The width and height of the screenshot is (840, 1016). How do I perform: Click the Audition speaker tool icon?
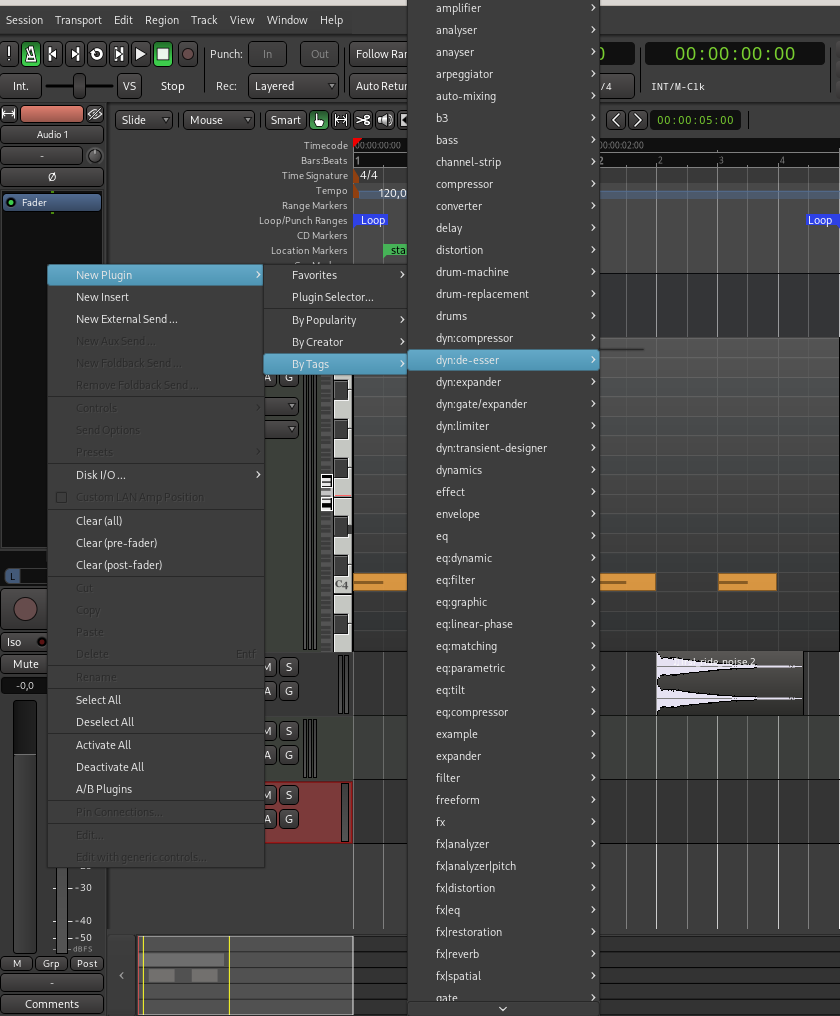(385, 120)
